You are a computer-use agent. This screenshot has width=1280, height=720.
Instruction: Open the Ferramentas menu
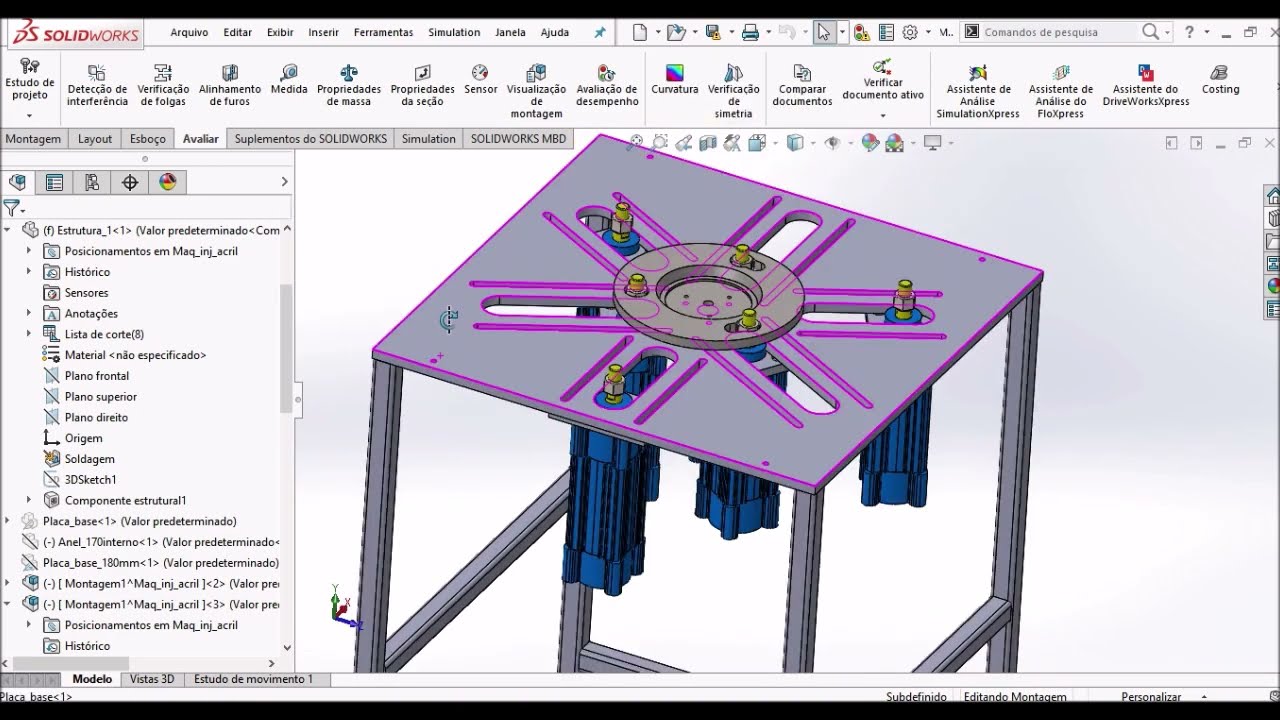click(383, 32)
